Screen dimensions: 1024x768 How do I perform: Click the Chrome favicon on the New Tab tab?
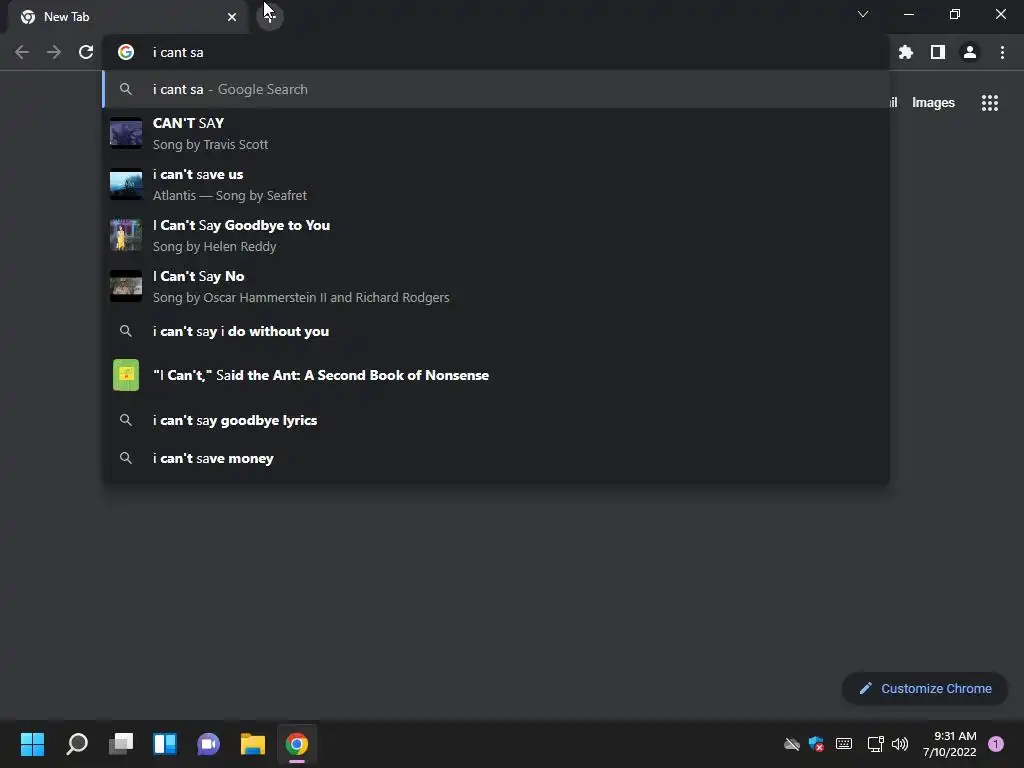[x=28, y=17]
